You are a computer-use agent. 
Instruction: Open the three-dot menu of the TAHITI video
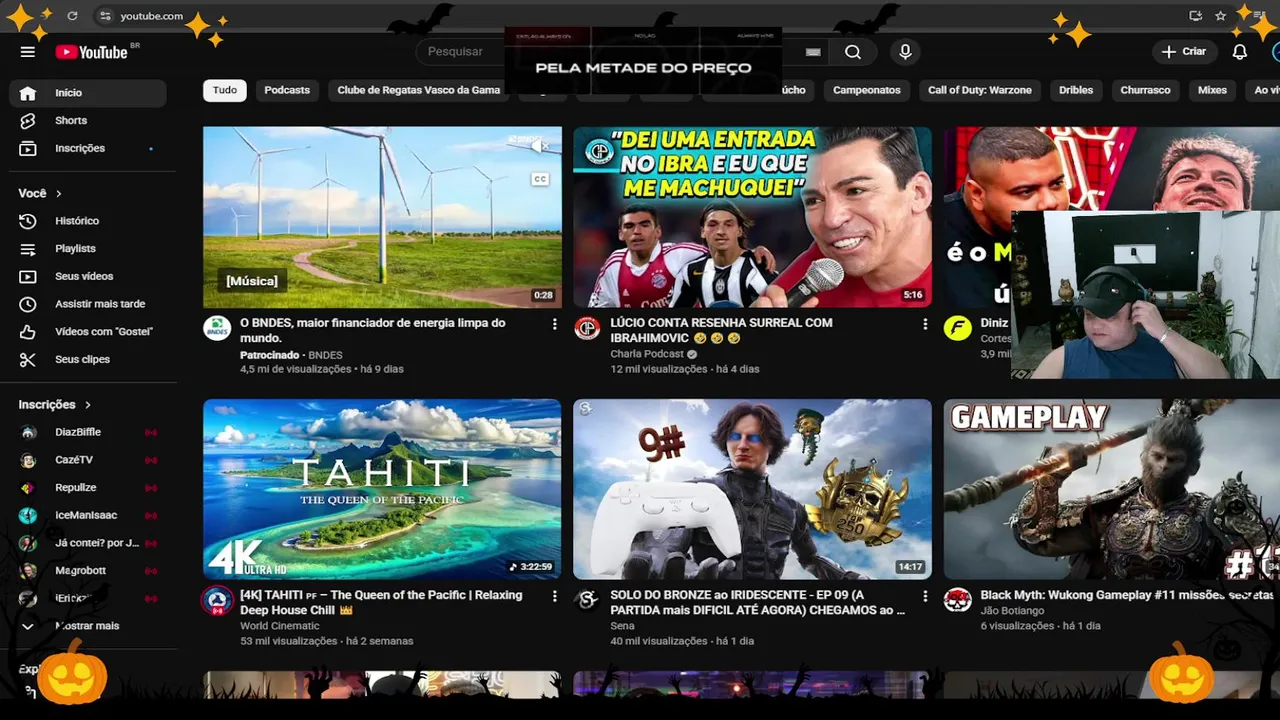coord(554,596)
